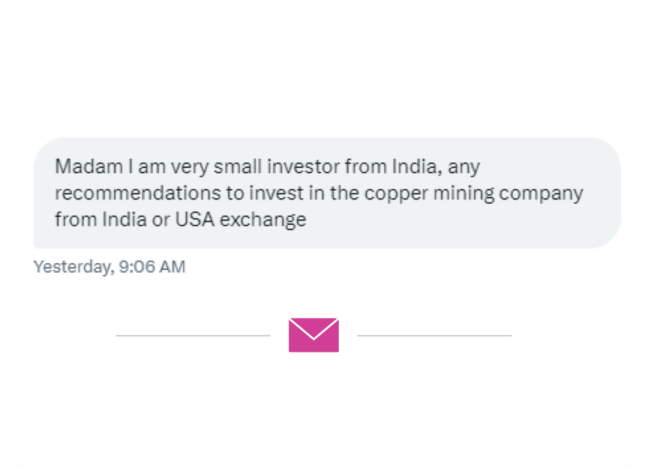
Task: Click the divider line right of envelope
Action: (434, 335)
